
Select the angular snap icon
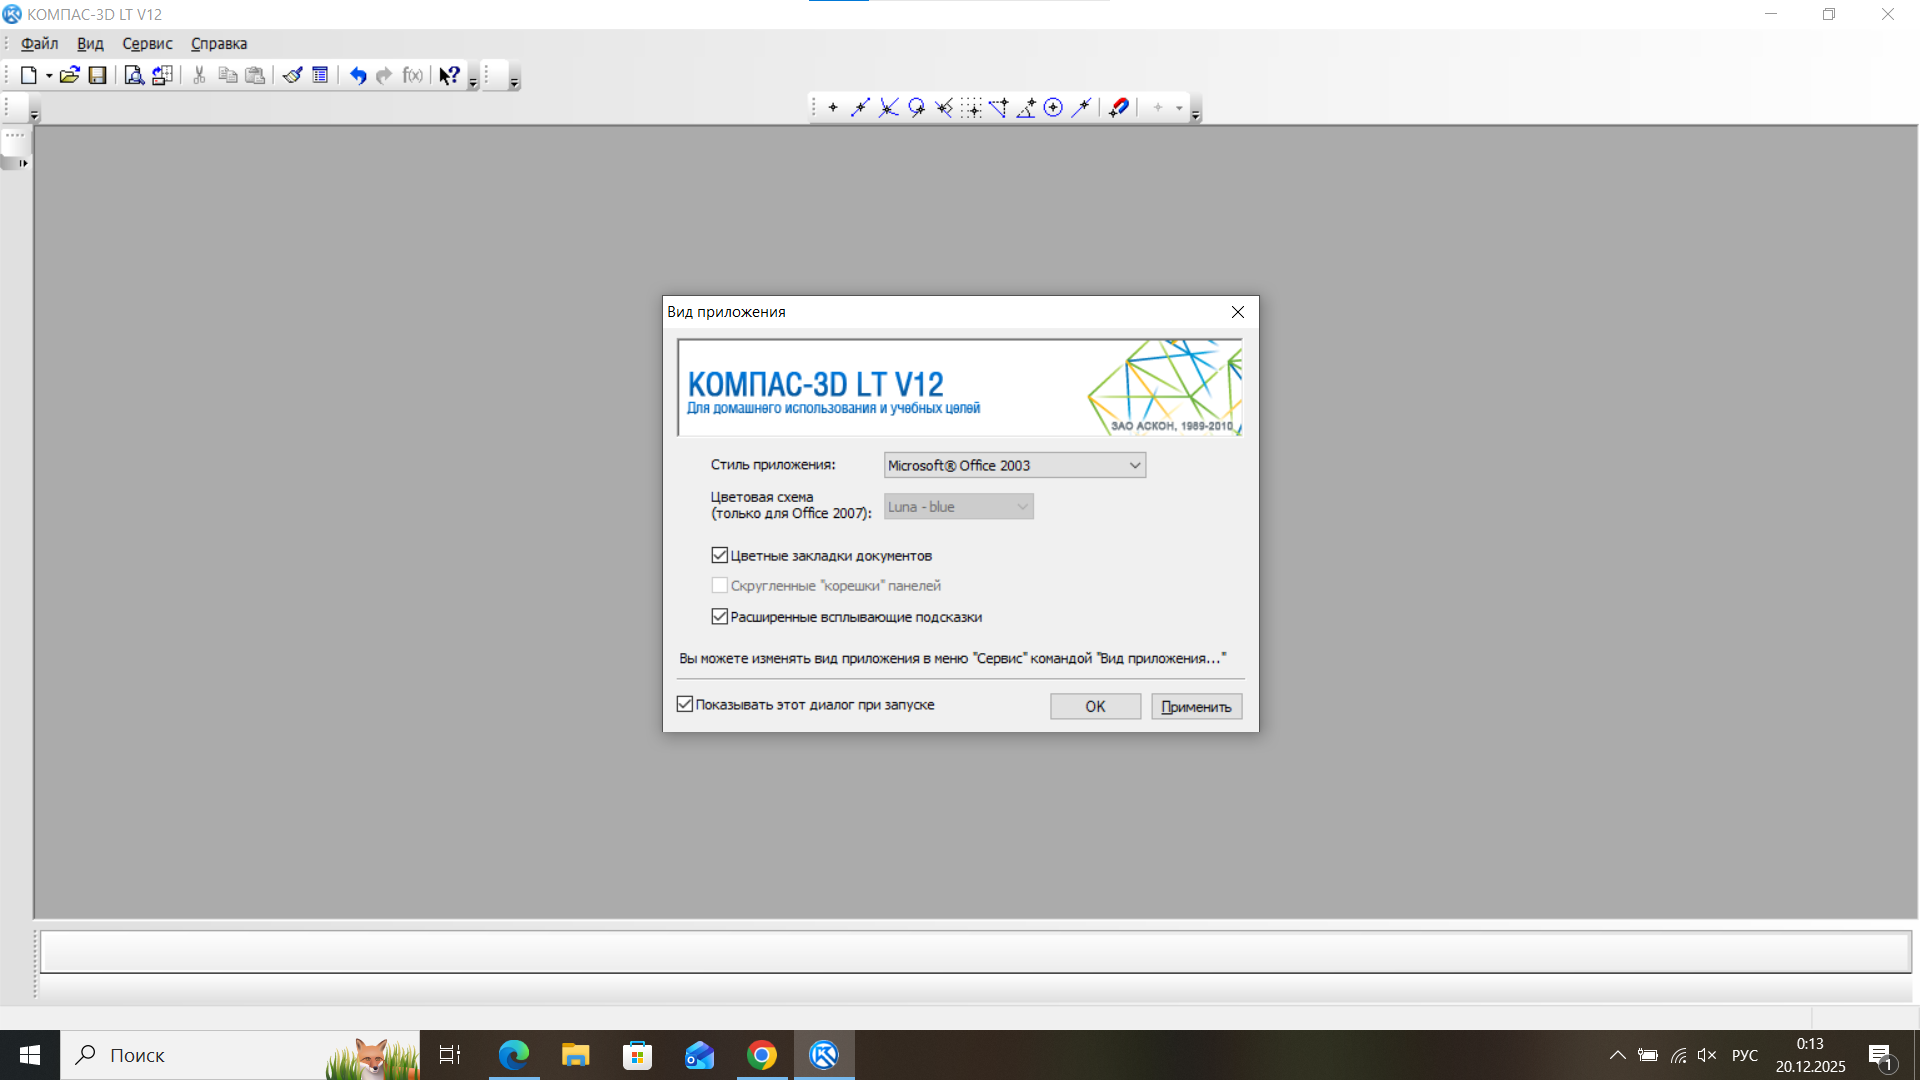coord(1026,107)
